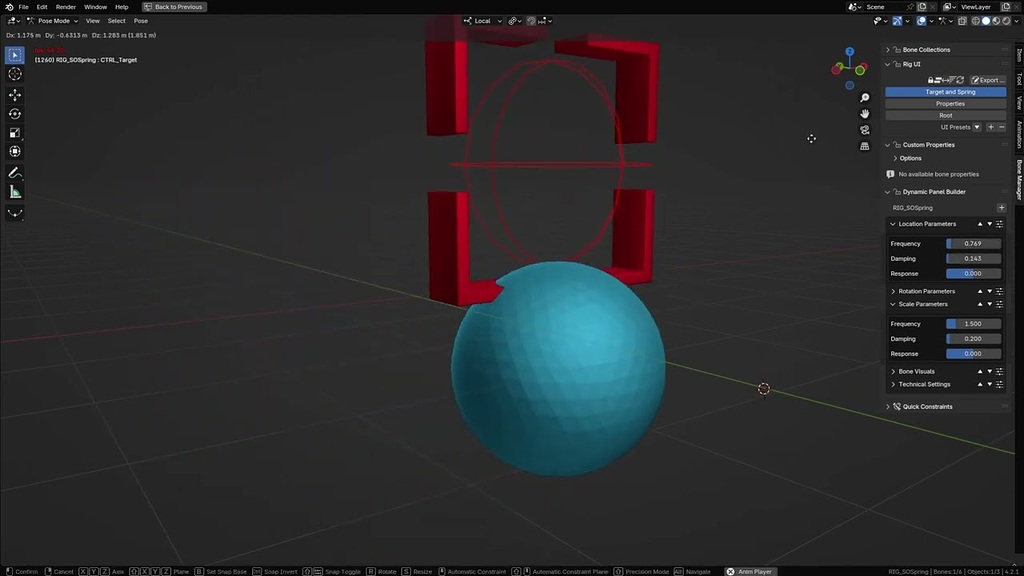Add UI preset with plus button

click(x=991, y=127)
